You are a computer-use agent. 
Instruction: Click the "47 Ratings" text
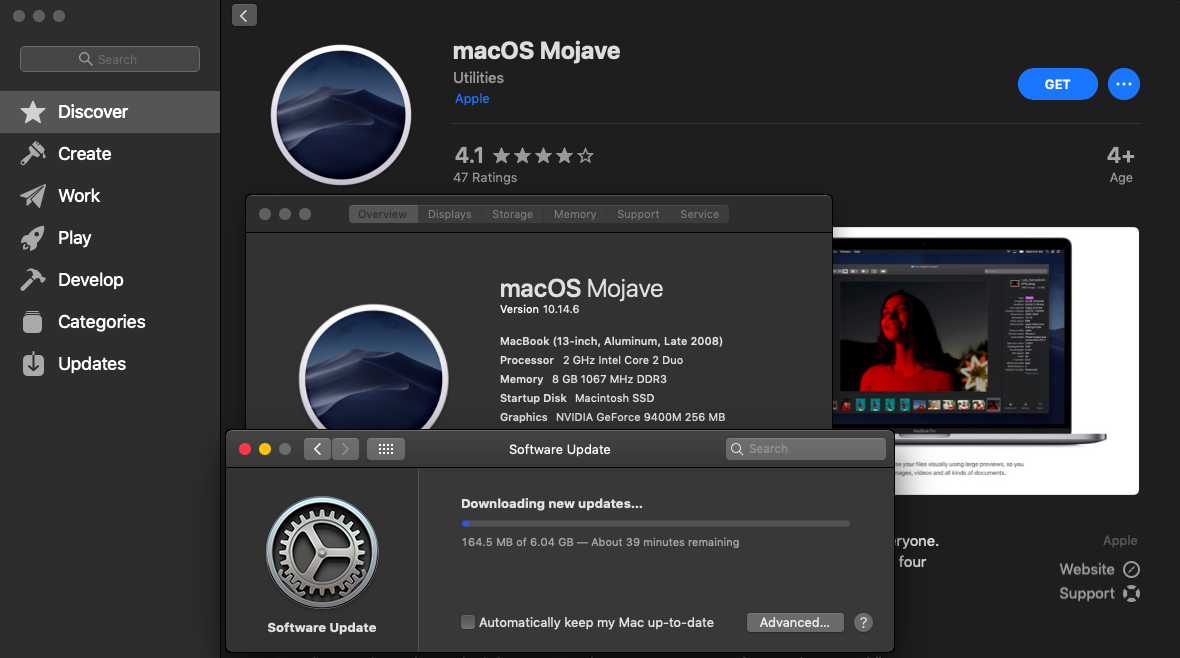(485, 178)
